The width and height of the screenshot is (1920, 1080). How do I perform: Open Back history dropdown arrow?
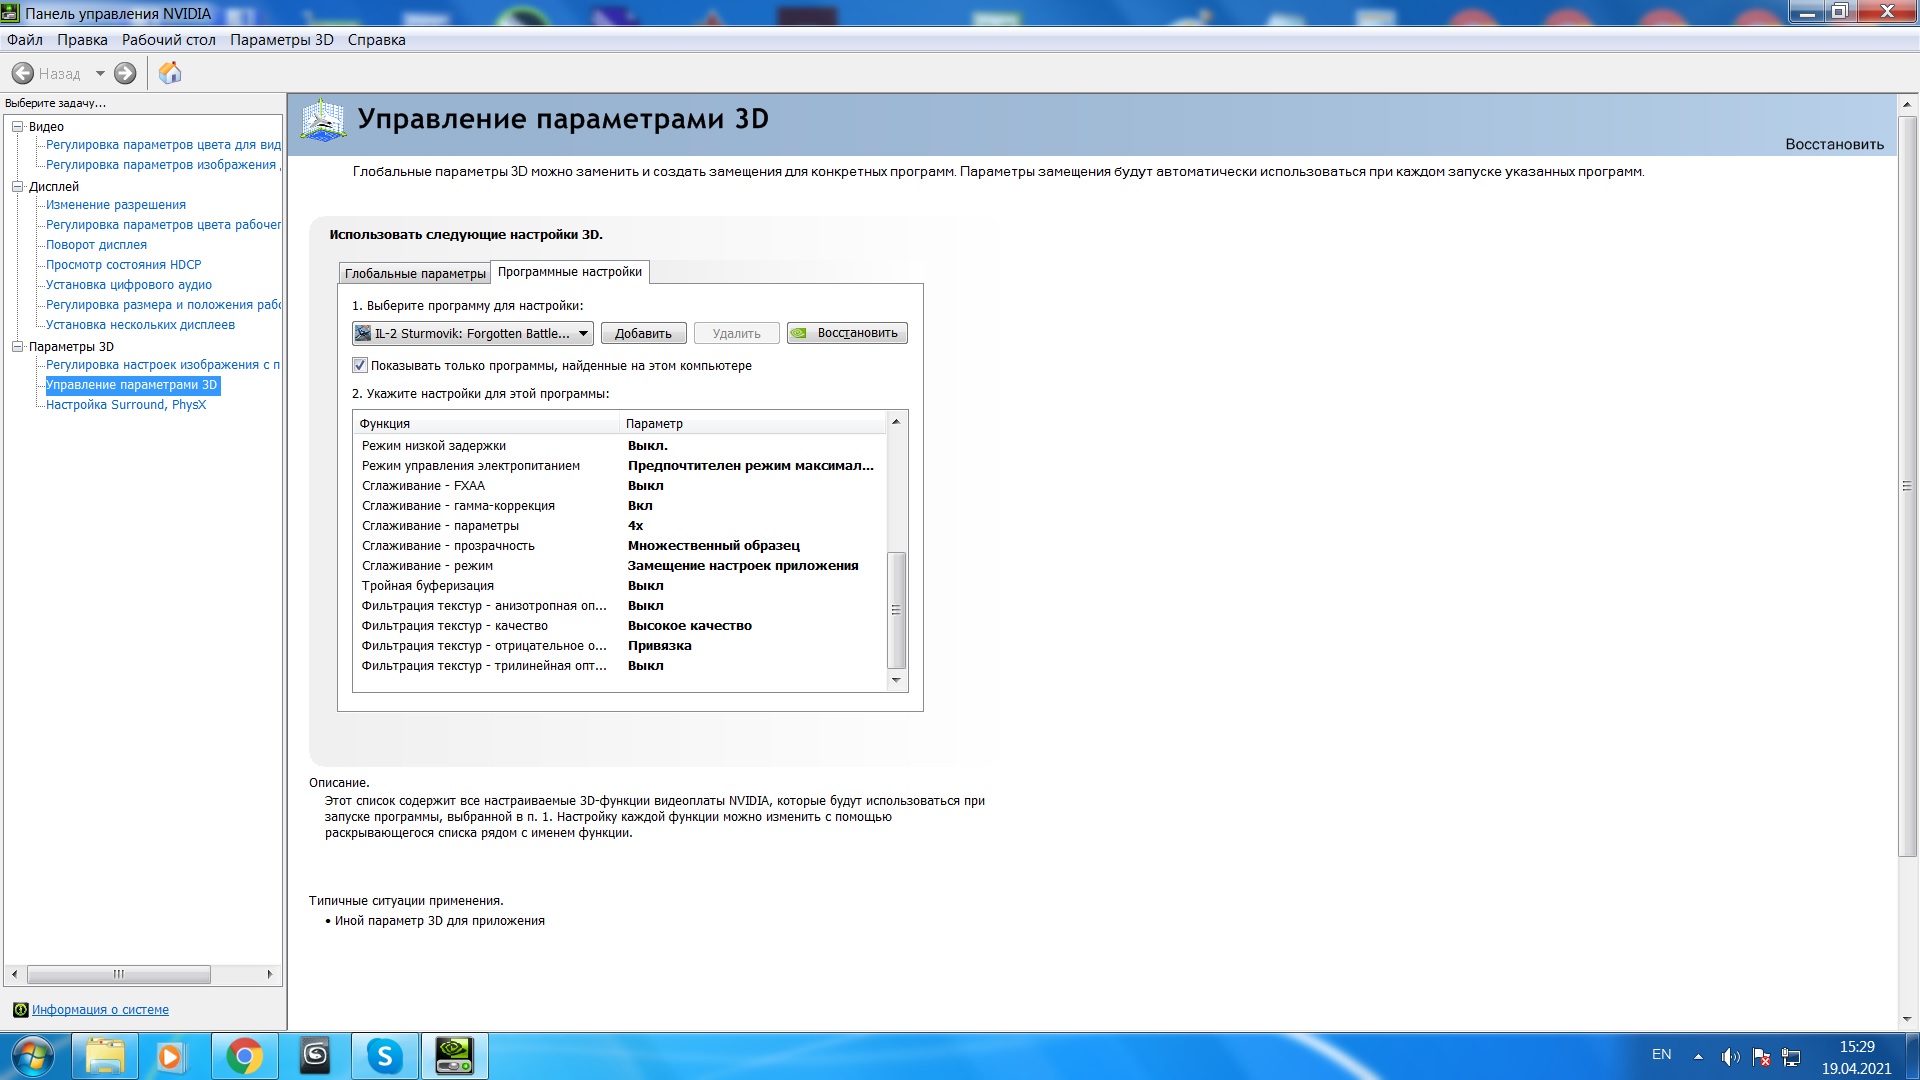click(100, 73)
